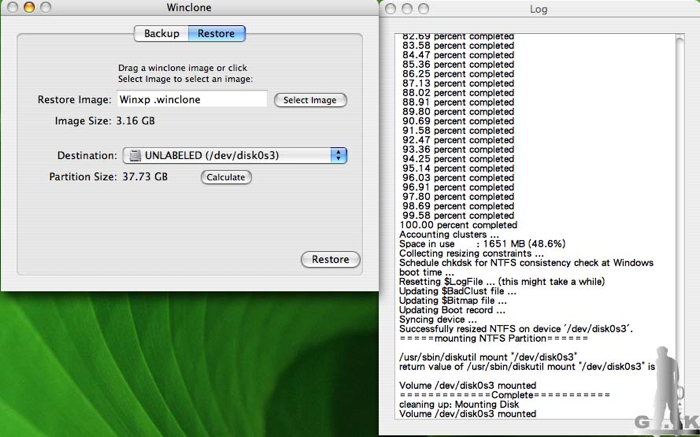Click '=====mounting NTFS Partition' line

494,338
